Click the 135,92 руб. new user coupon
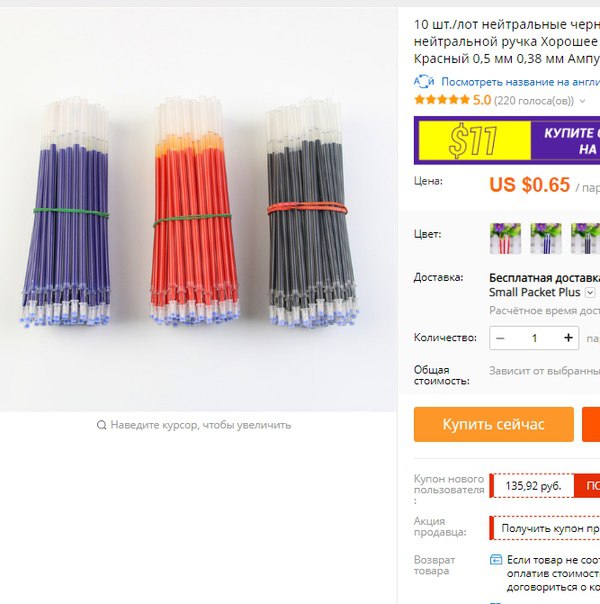This screenshot has height=604, width=600. [x=533, y=486]
